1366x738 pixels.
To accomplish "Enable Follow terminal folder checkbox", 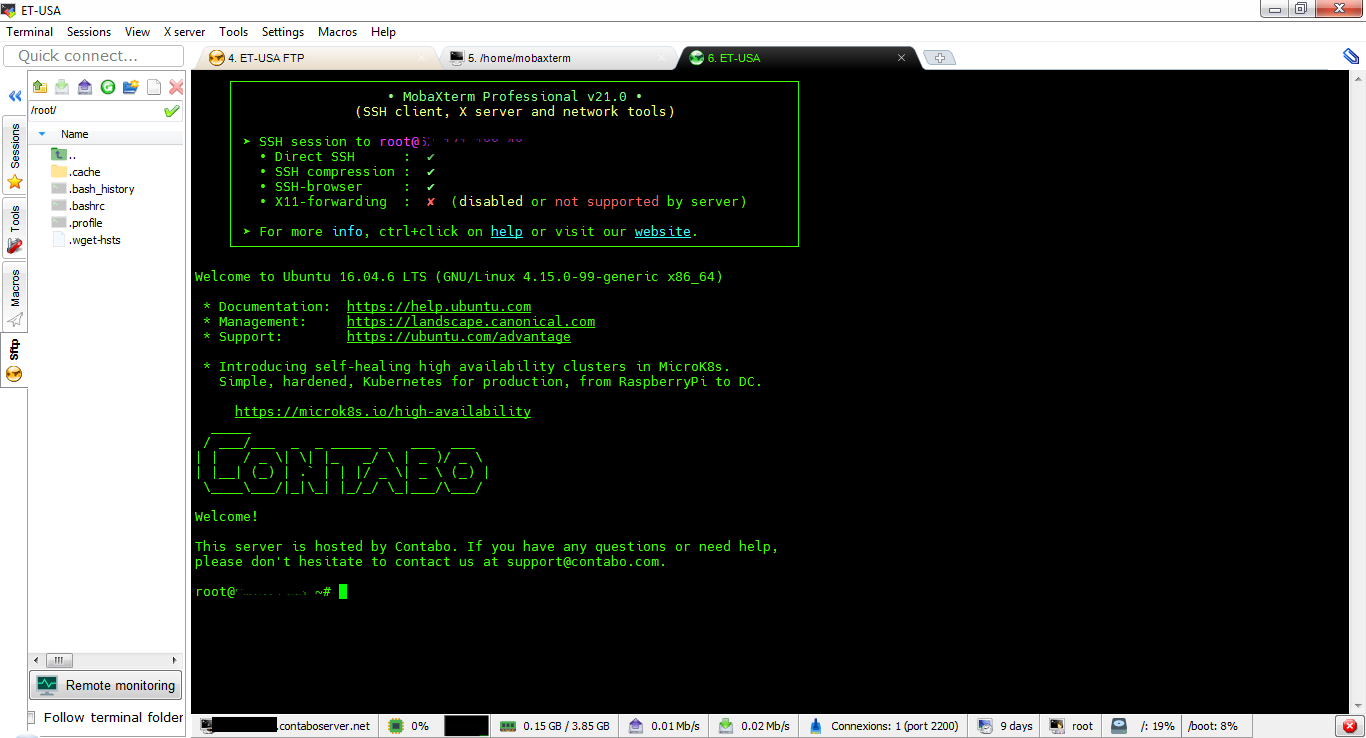I will coord(31,717).
